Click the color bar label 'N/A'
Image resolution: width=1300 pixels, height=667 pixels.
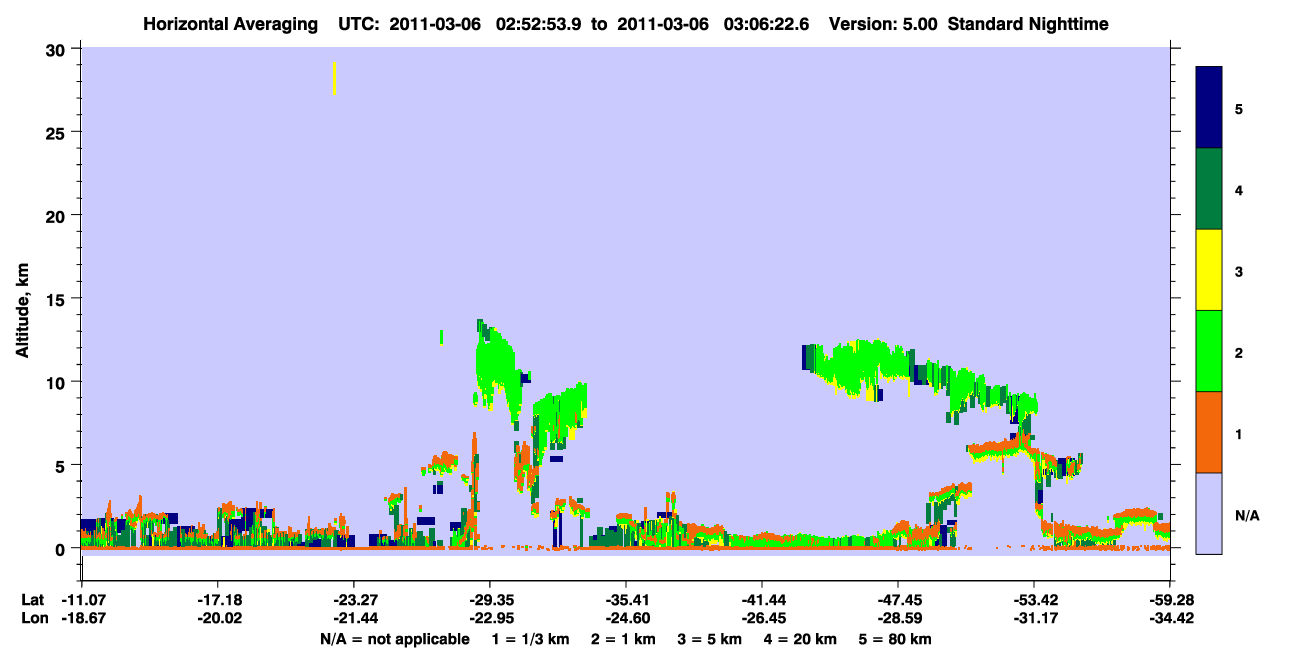[1246, 516]
